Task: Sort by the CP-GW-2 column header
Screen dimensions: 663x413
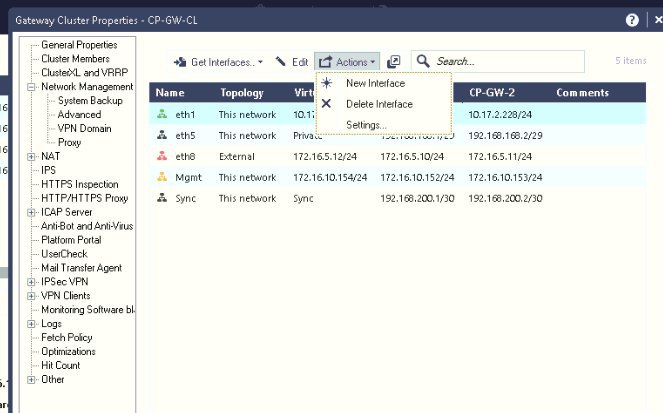Action: pyautogui.click(x=492, y=93)
